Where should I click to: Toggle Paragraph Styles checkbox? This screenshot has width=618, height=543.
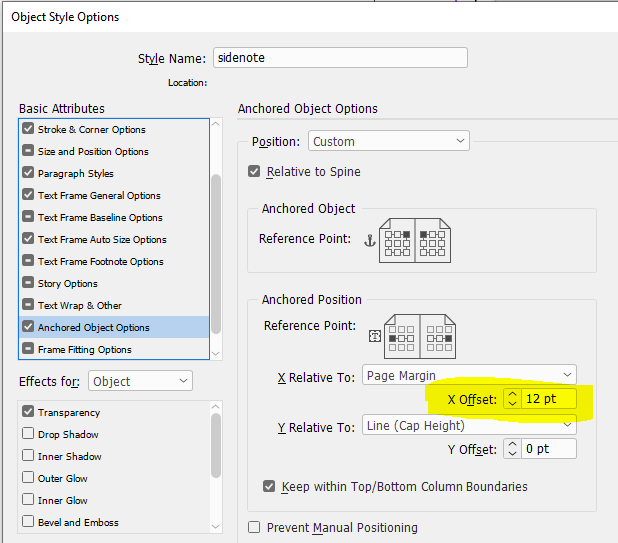[x=28, y=173]
